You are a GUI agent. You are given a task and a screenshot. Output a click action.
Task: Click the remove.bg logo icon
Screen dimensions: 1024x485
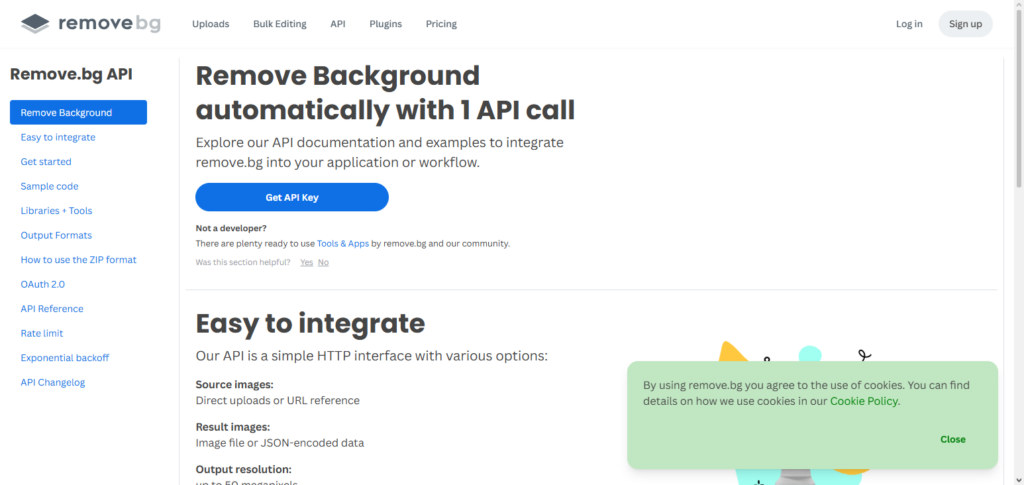coord(35,24)
